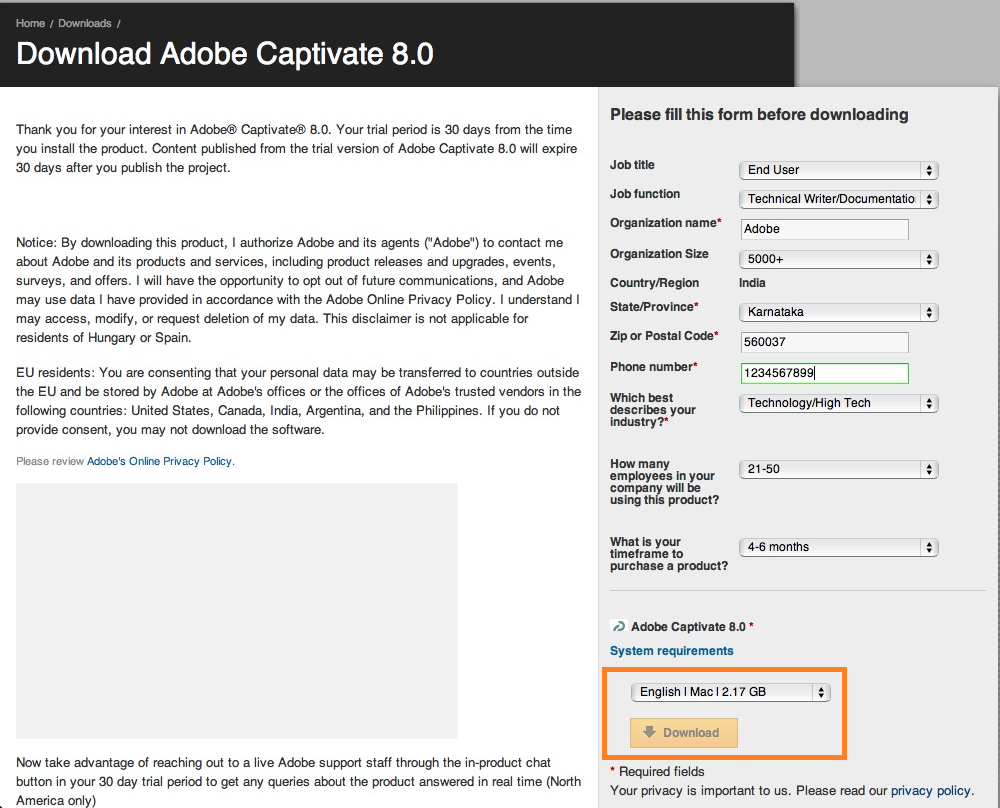Click the Adobe Captivate 8.0 product icon
This screenshot has height=808, width=1000.
[618, 626]
